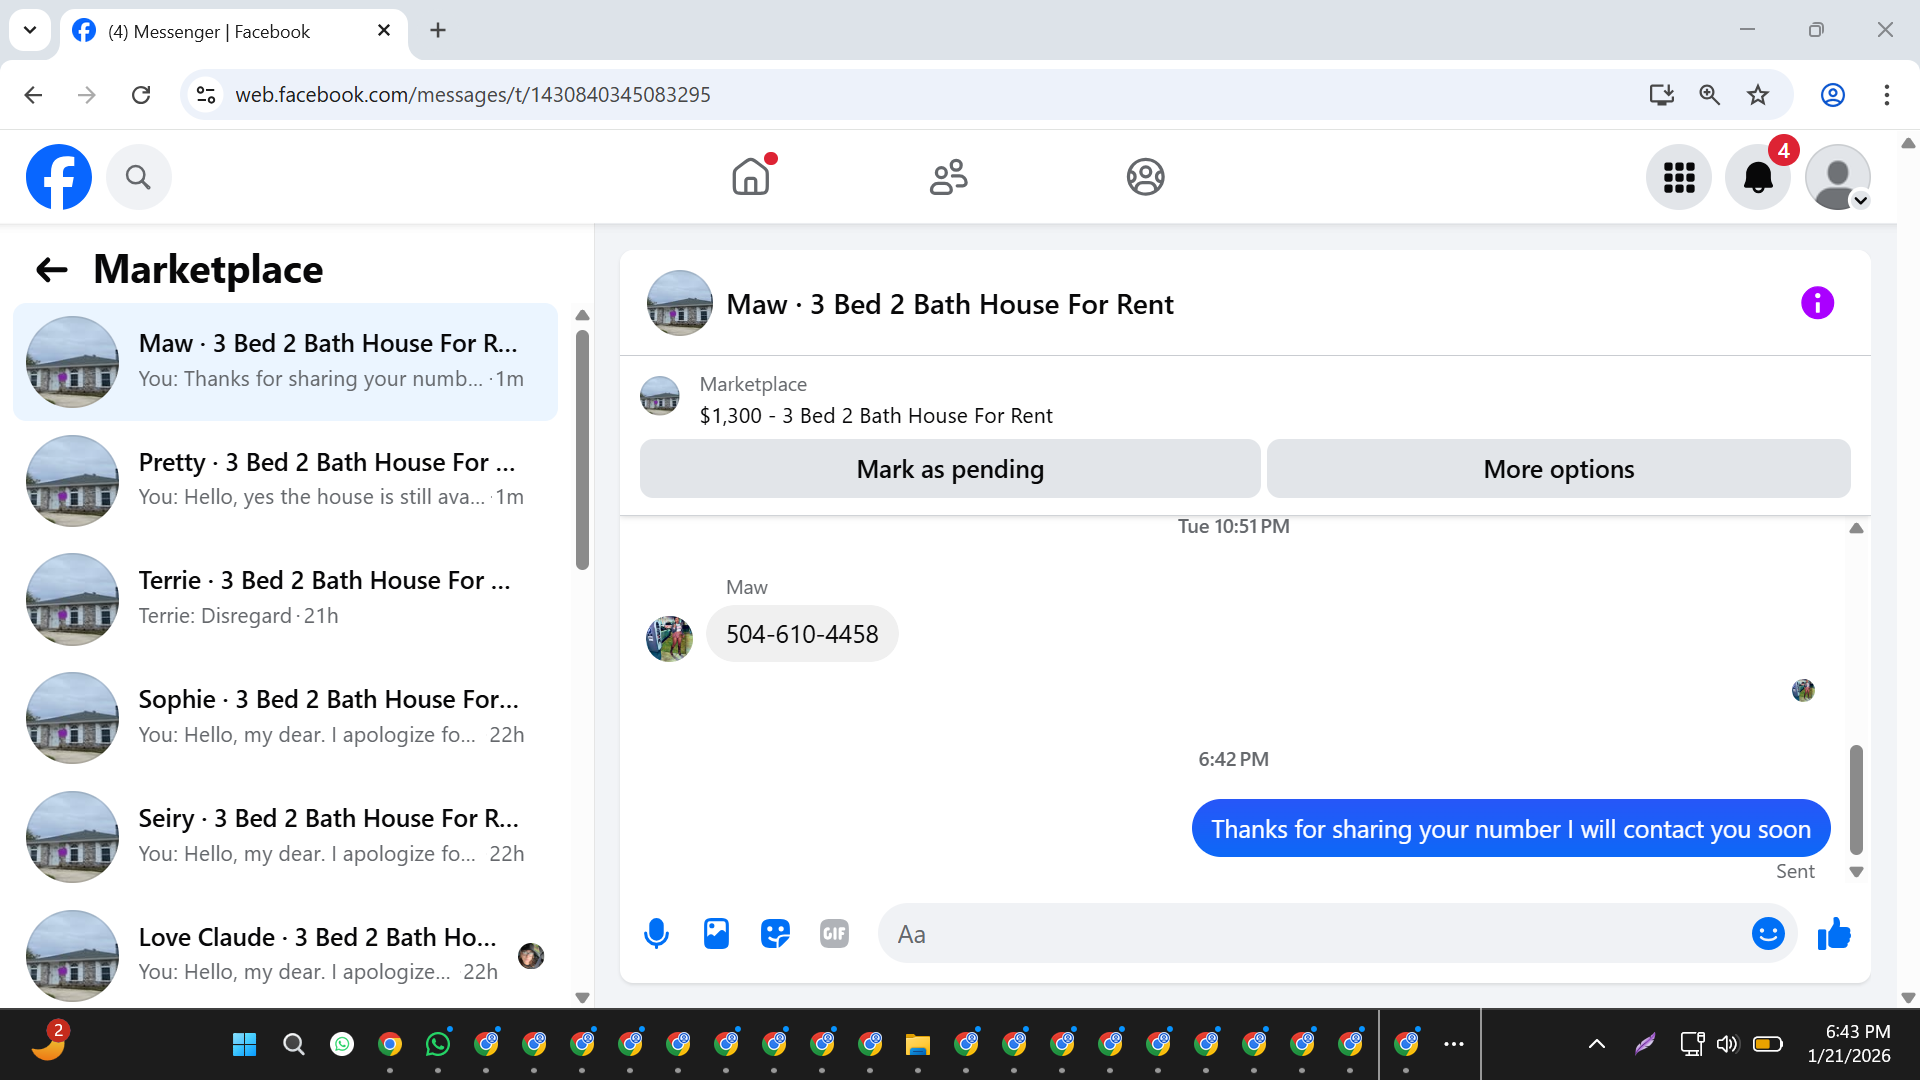Screen dimensions: 1920x1080
Task: Open the sticker picker icon
Action: tap(775, 934)
